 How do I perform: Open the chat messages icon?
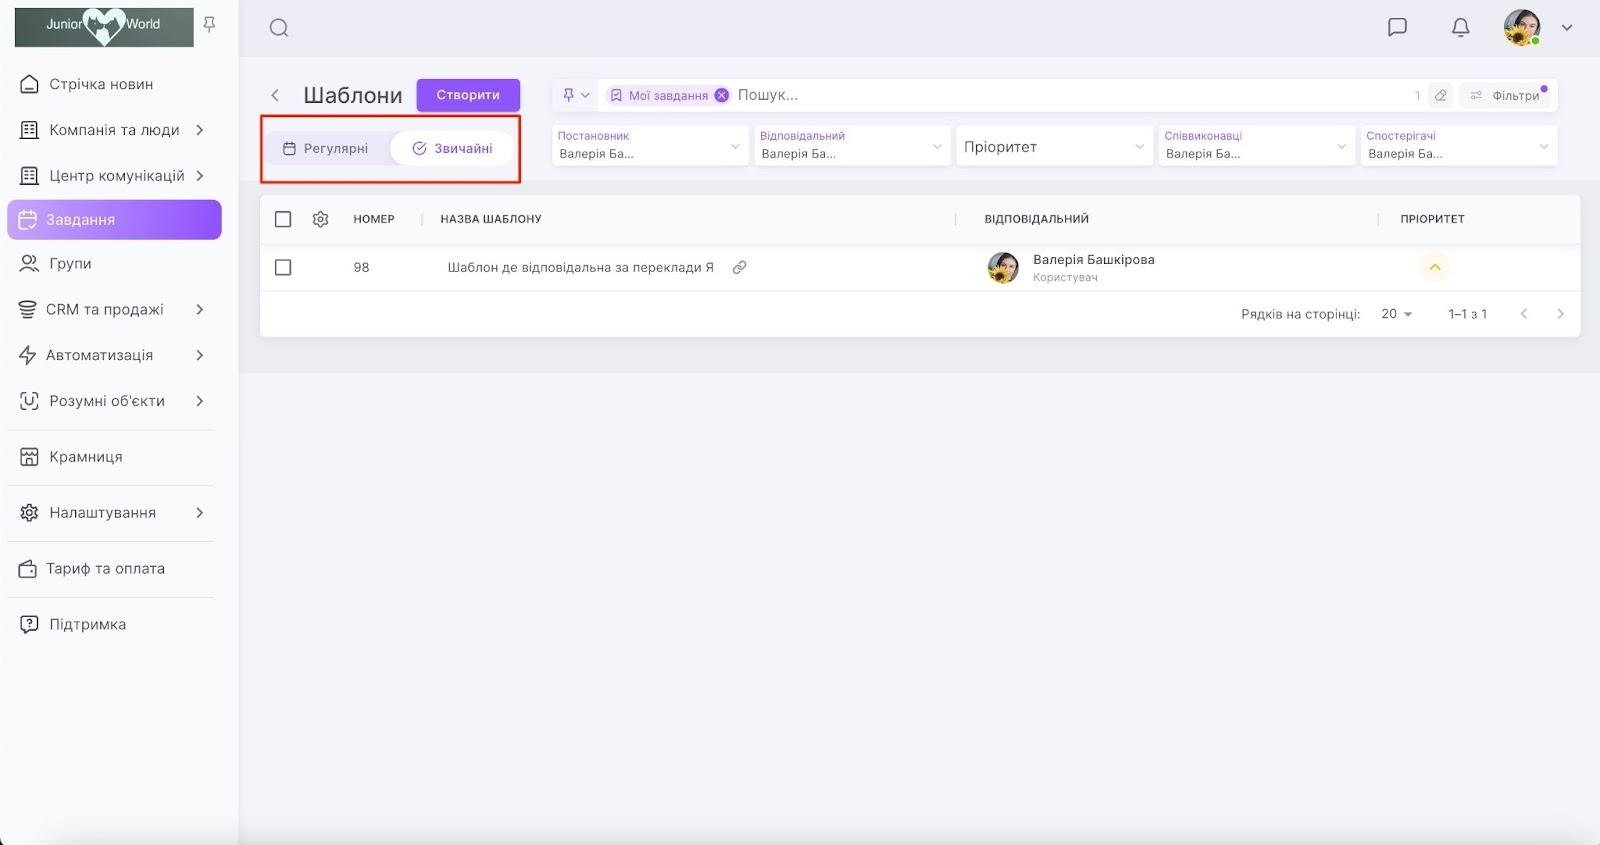[x=1397, y=27]
